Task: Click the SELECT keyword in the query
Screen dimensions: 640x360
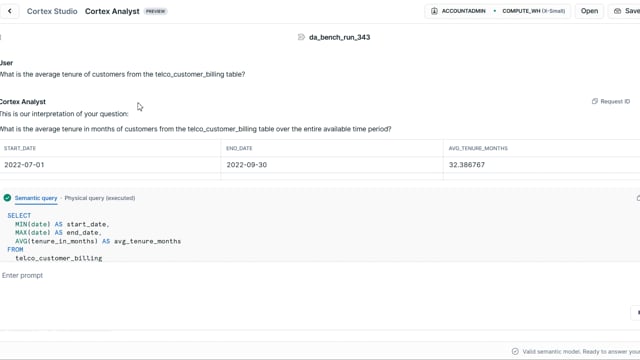Action: (19, 216)
